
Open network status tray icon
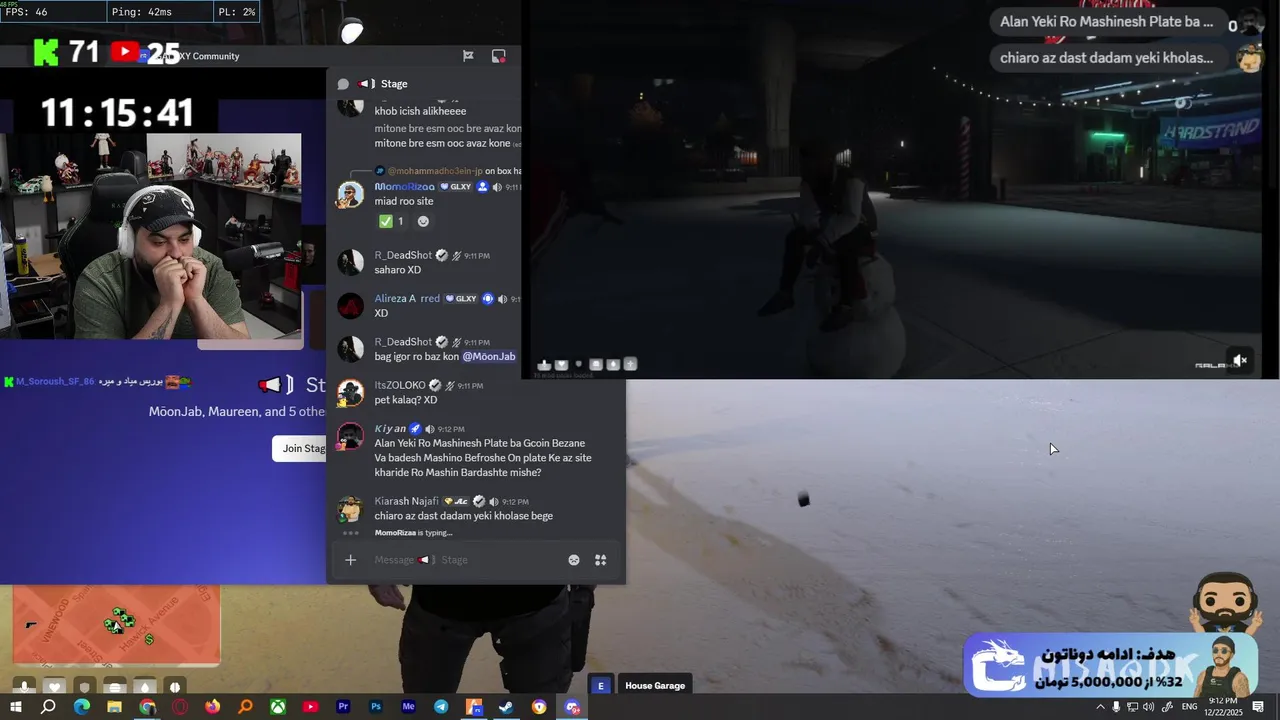tap(1133, 707)
